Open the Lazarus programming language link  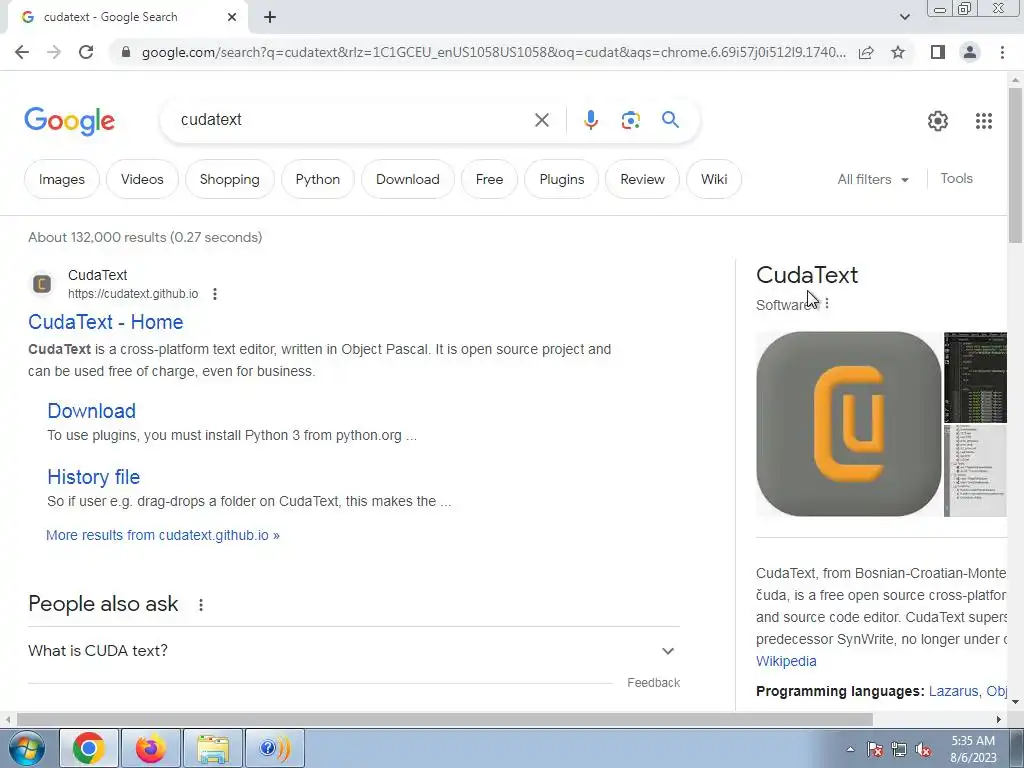[x=953, y=692]
